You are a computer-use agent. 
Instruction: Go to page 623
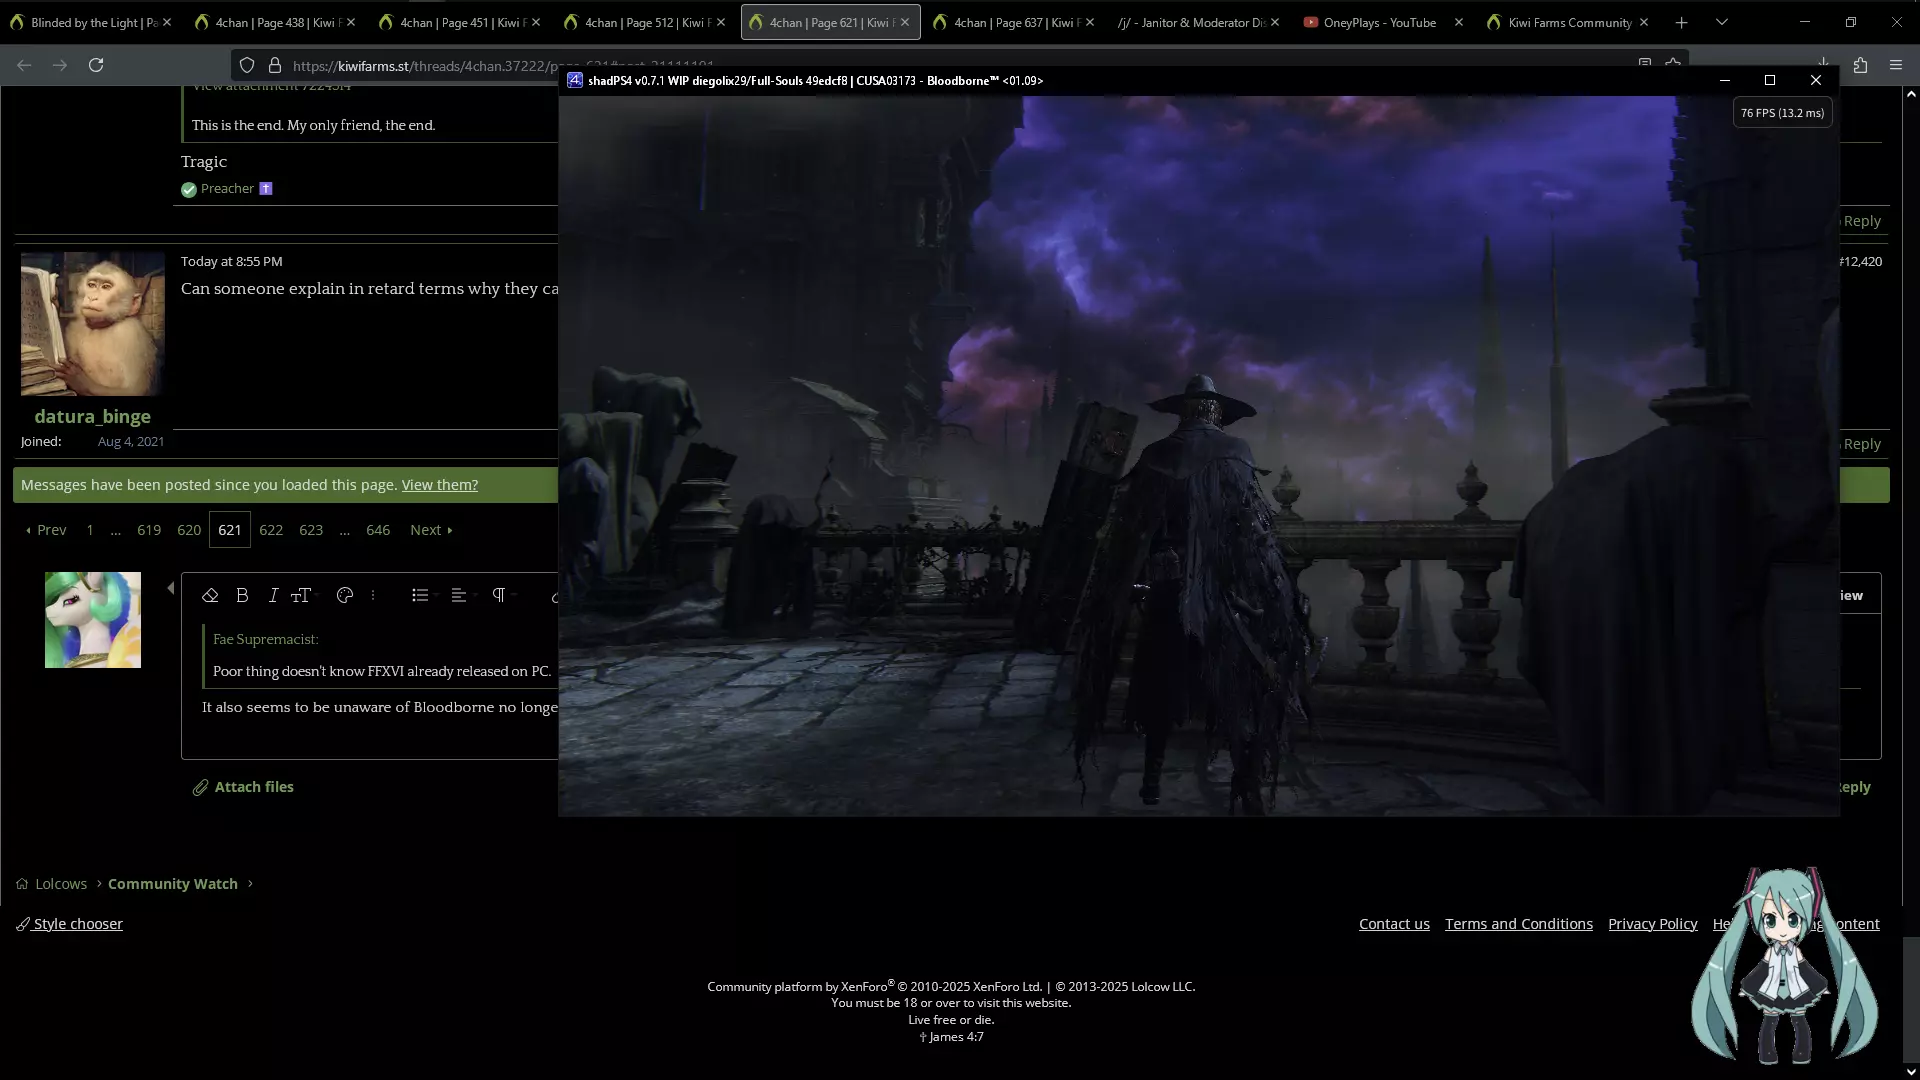tap(311, 530)
